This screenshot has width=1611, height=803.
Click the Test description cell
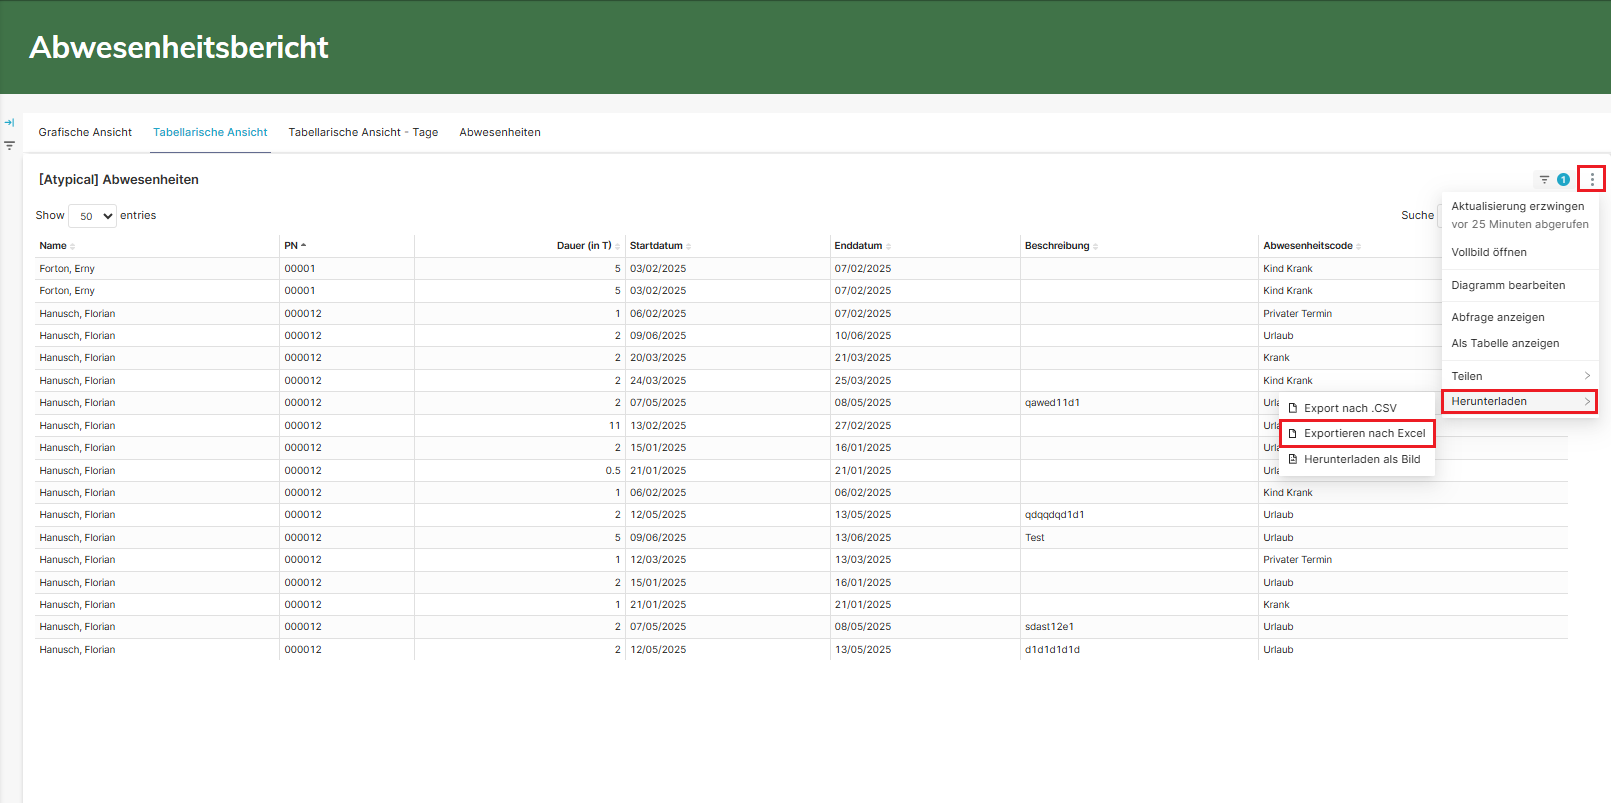(1034, 538)
